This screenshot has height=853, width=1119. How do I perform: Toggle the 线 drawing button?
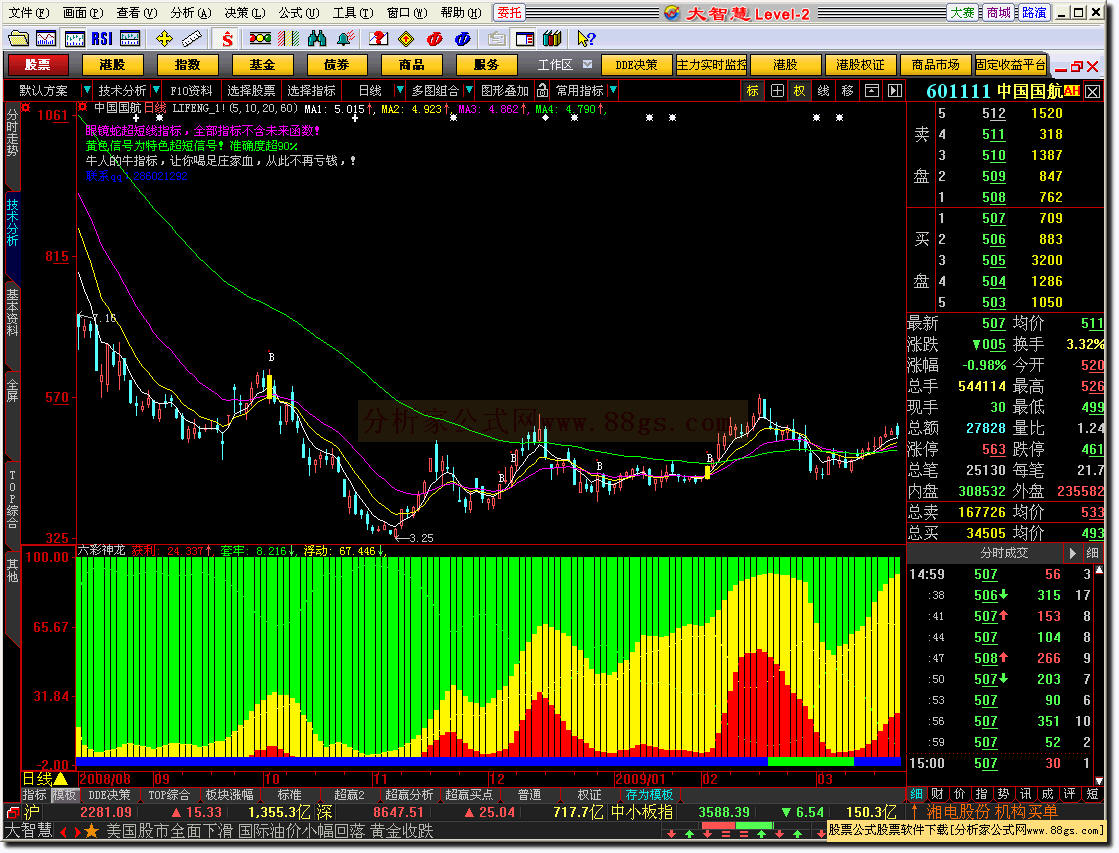(x=824, y=91)
